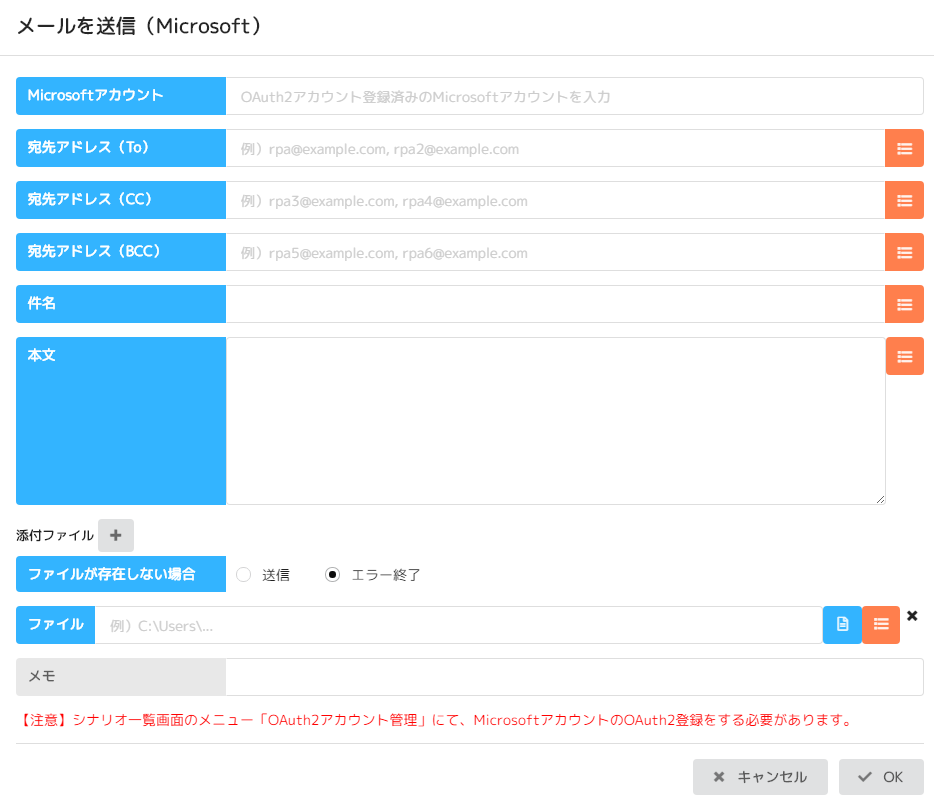Open variable list for 件名 field
Screen dimensions: 934x807
tap(904, 304)
